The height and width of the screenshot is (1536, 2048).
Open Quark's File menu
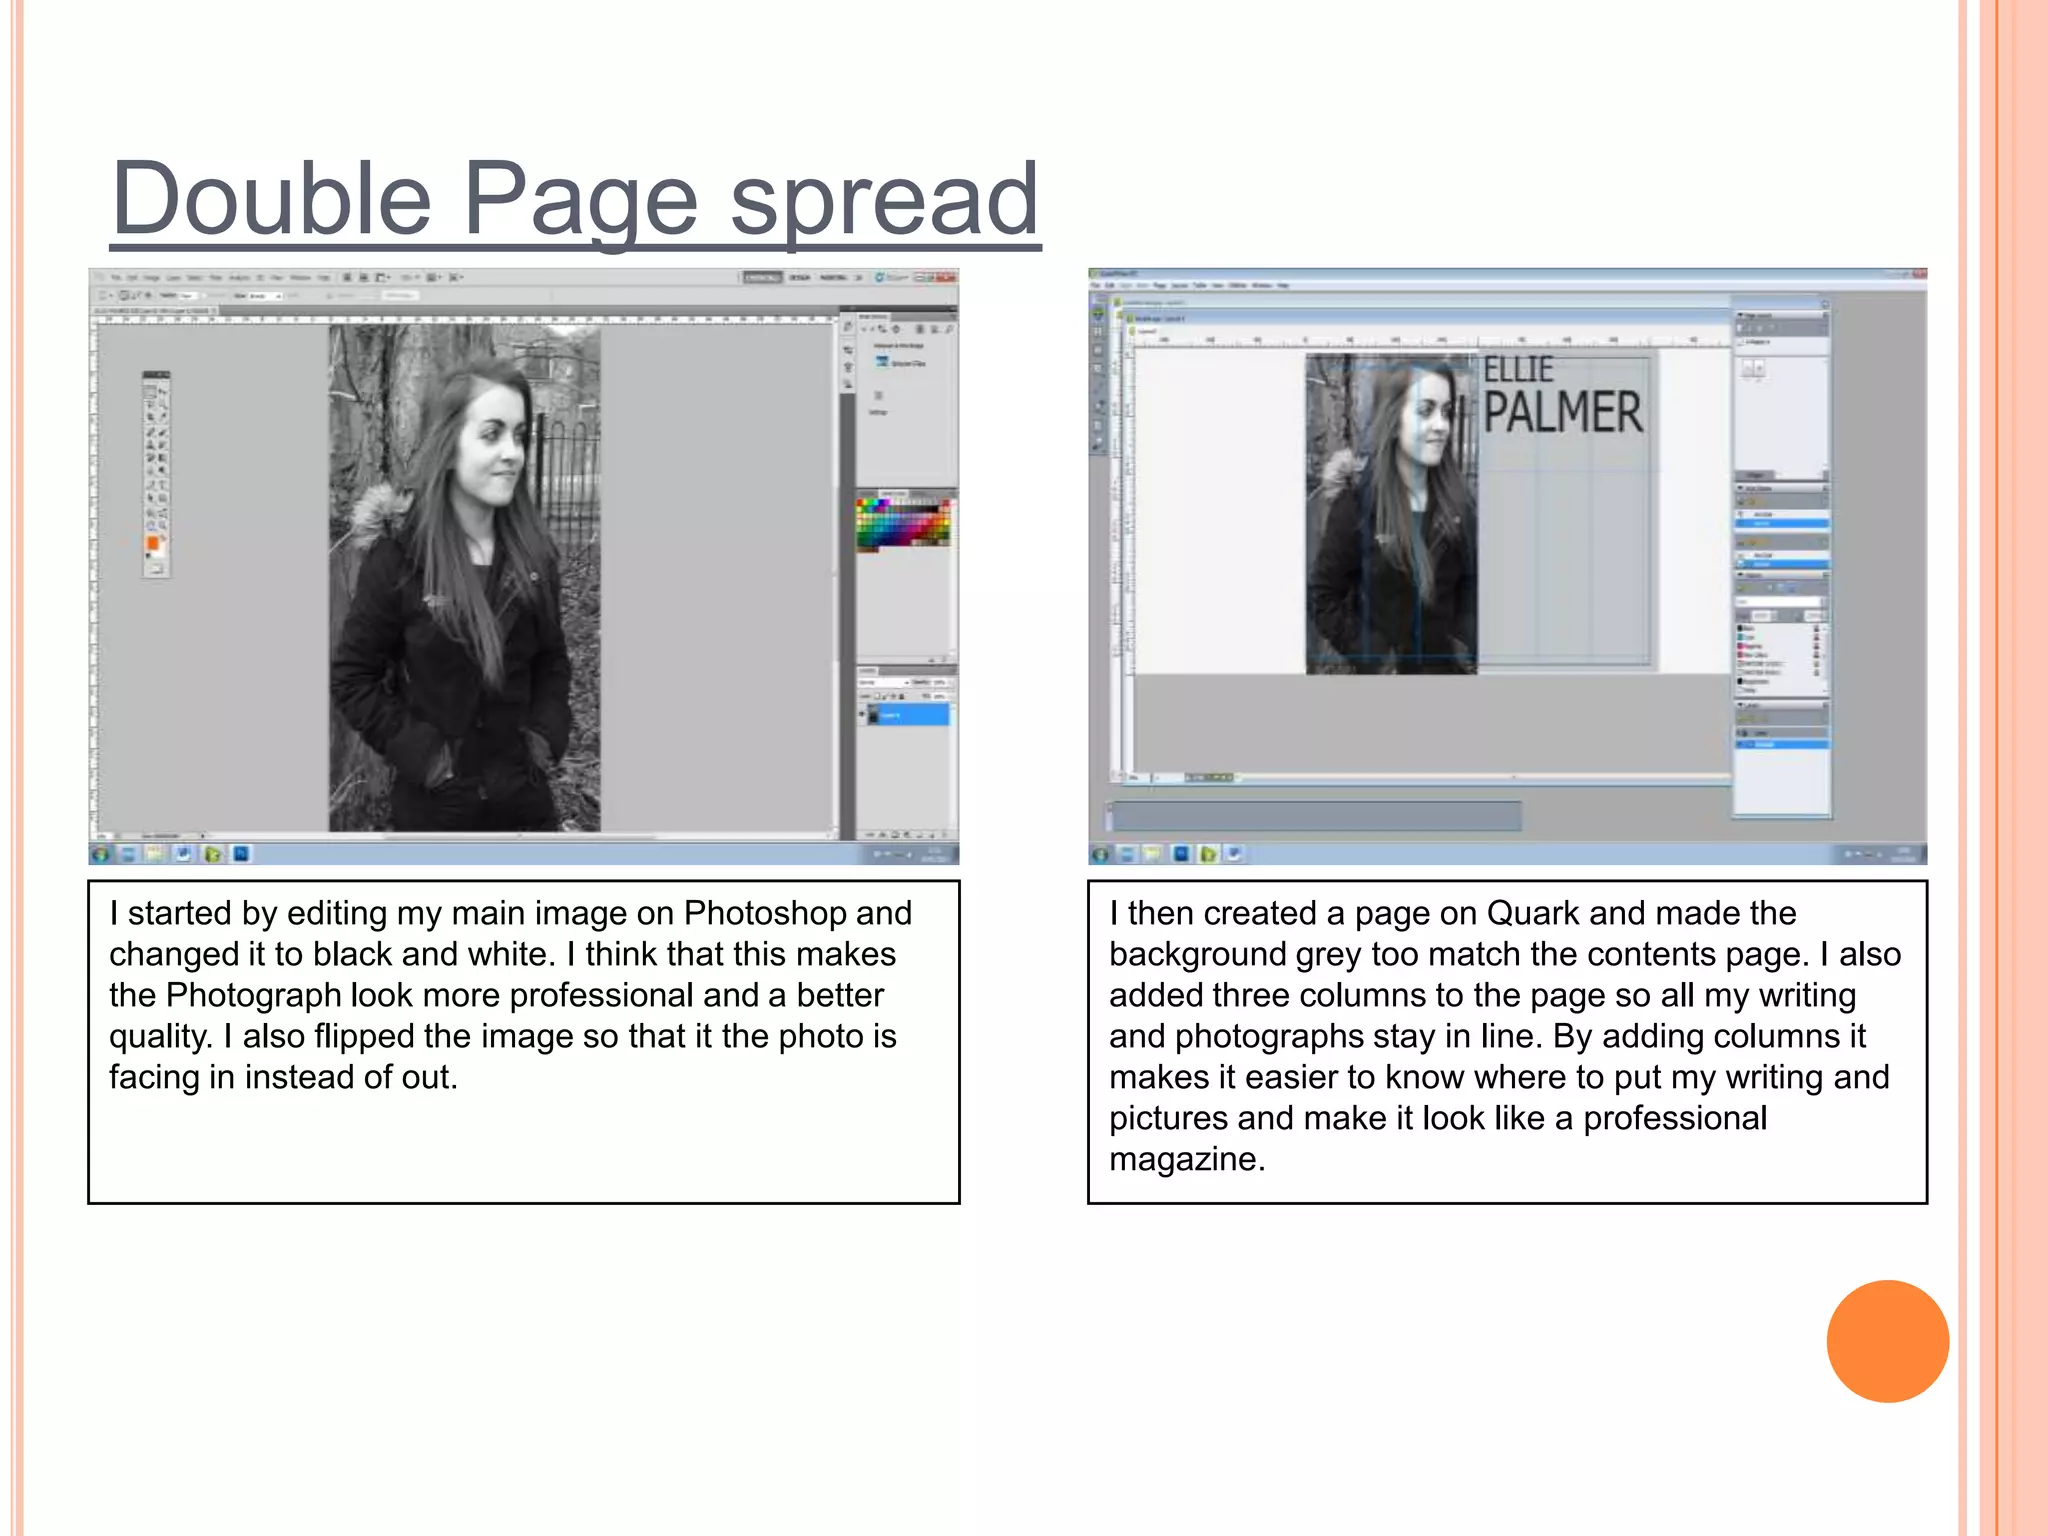pos(1096,285)
